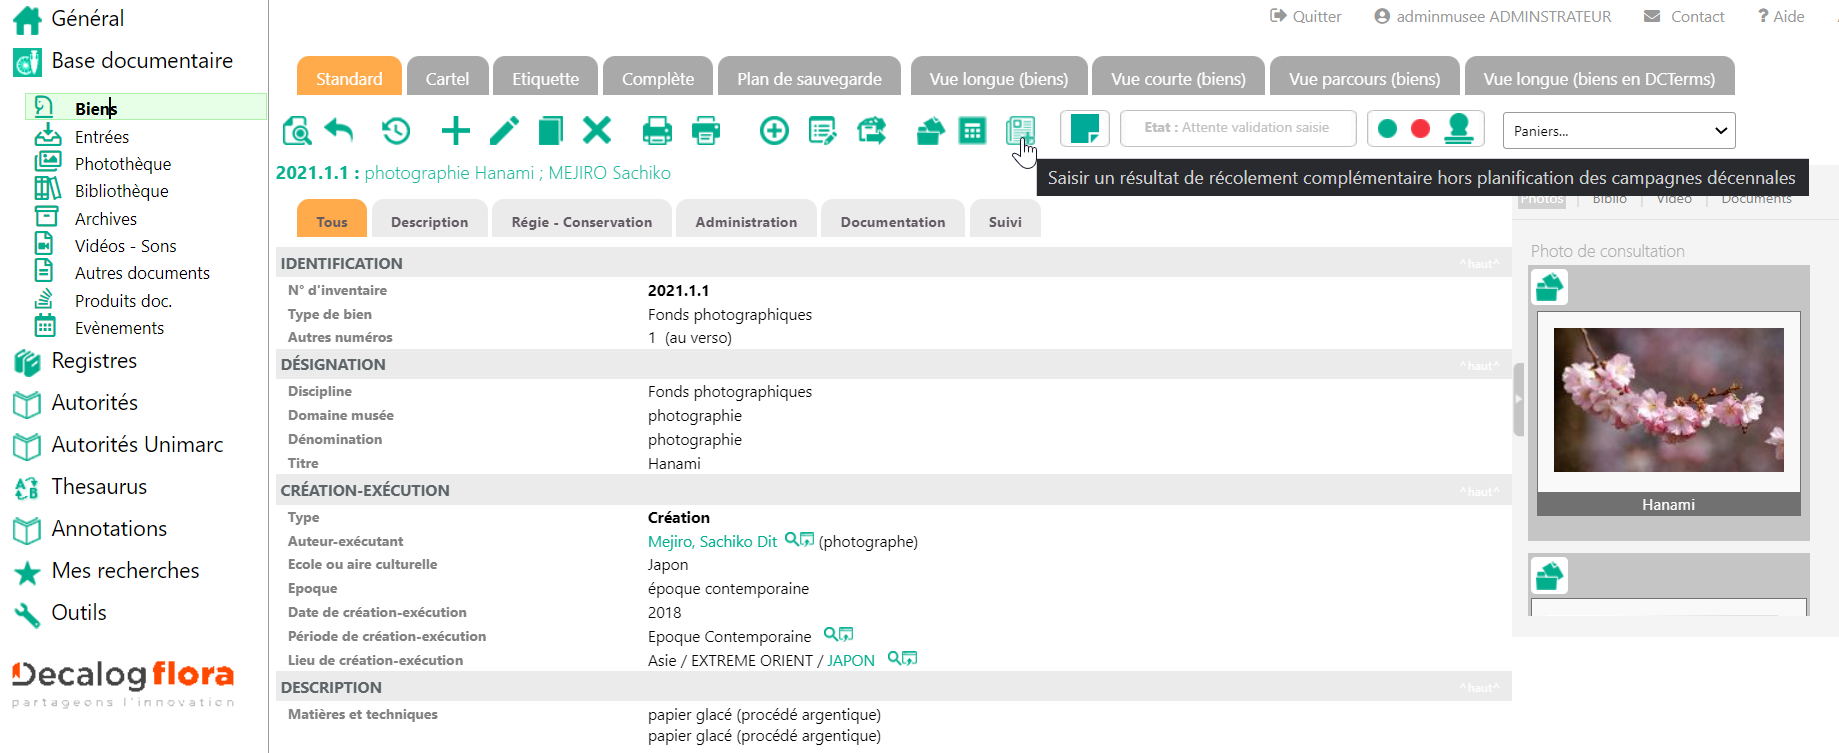The width and height of the screenshot is (1839, 753).
Task: Click the X delete record icon
Action: point(597,131)
